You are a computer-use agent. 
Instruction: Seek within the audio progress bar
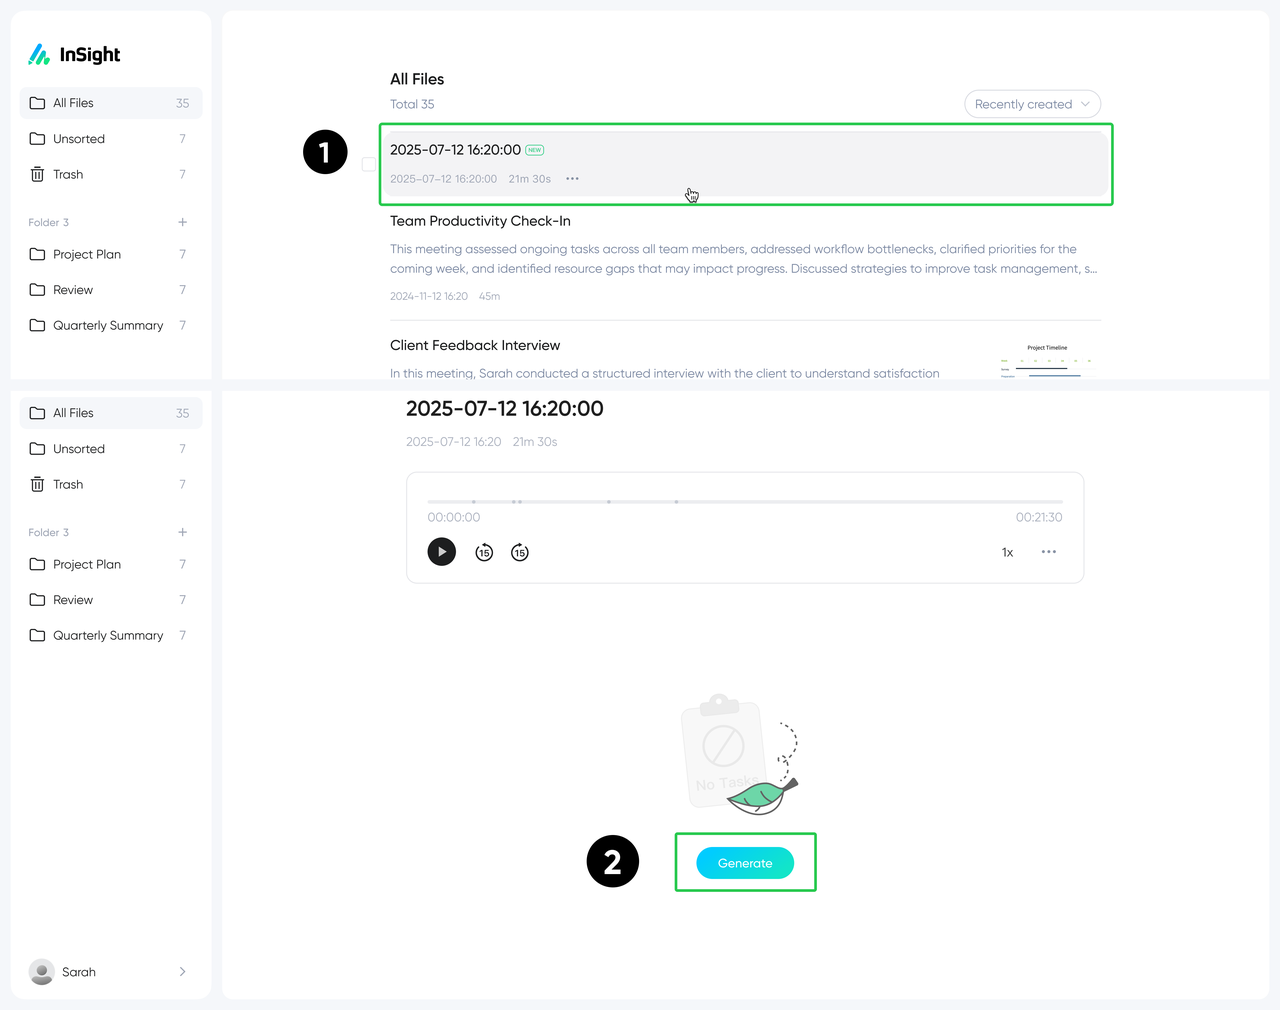tap(745, 501)
